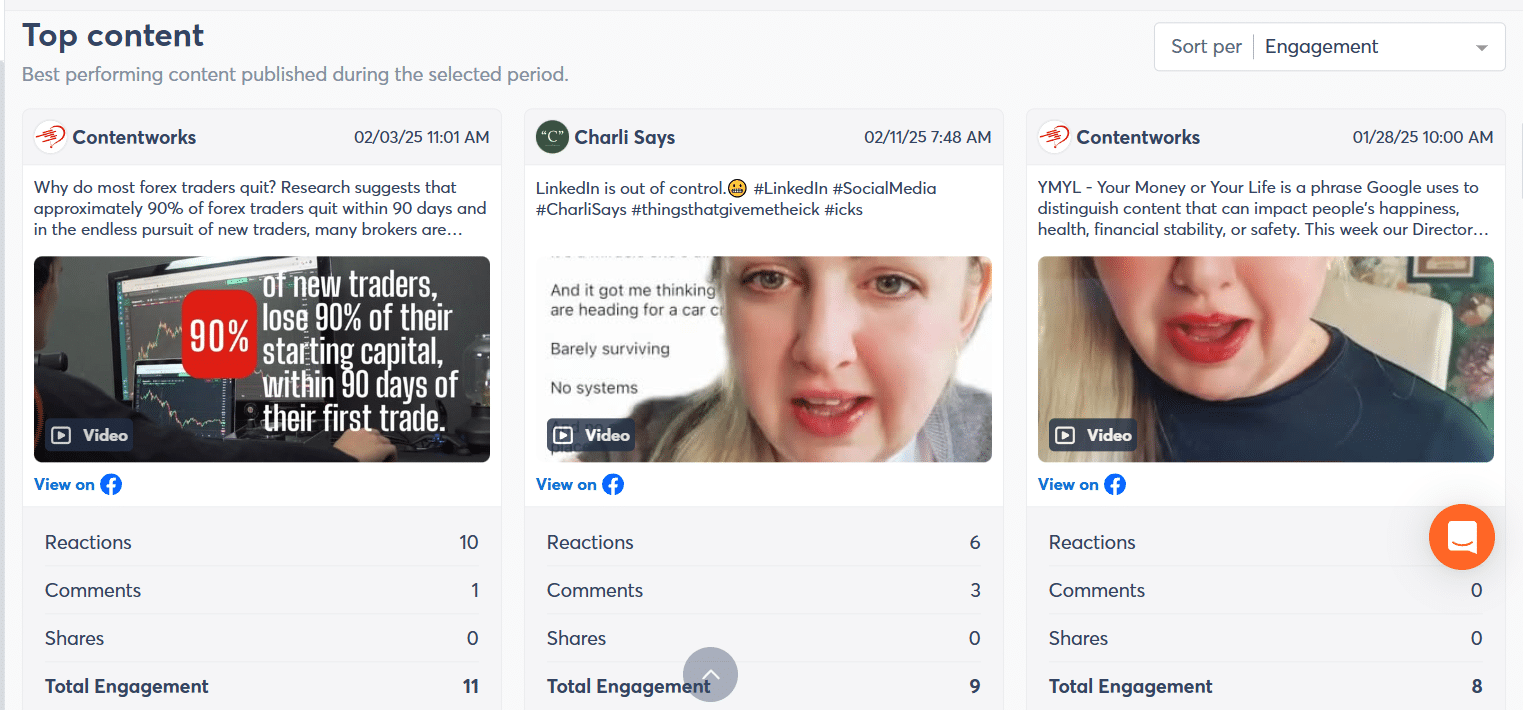Click the "Best performing content published" subtitle
Image resolution: width=1523 pixels, height=710 pixels.
(x=295, y=74)
